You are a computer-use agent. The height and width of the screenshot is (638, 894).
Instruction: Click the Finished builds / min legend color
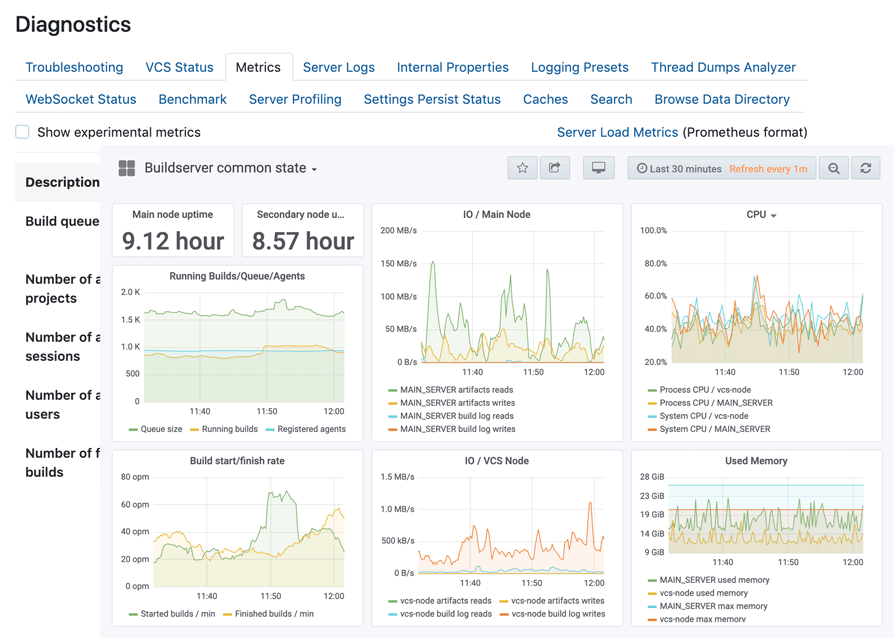[227, 614]
